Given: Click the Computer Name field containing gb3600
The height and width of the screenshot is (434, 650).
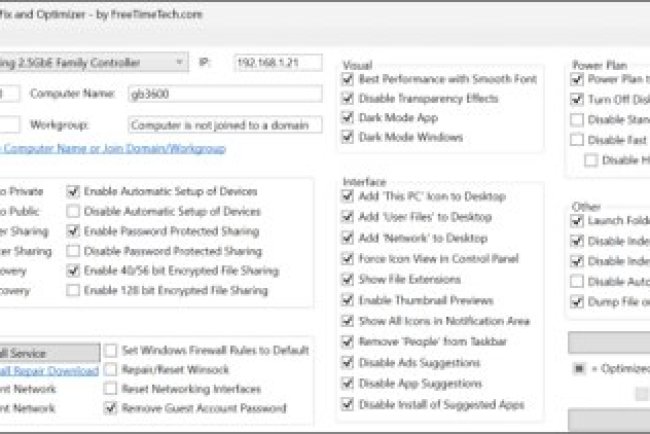Looking at the screenshot, I should pyautogui.click(x=224, y=94).
